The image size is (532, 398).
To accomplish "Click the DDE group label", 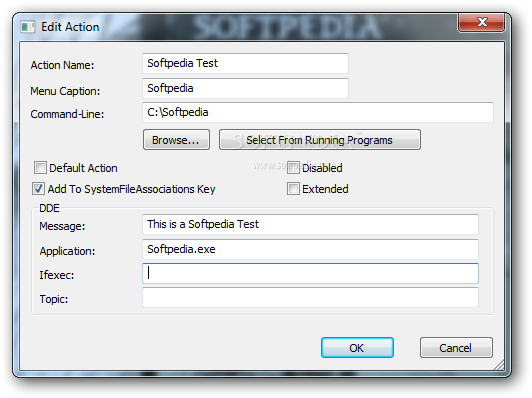I will [49, 208].
